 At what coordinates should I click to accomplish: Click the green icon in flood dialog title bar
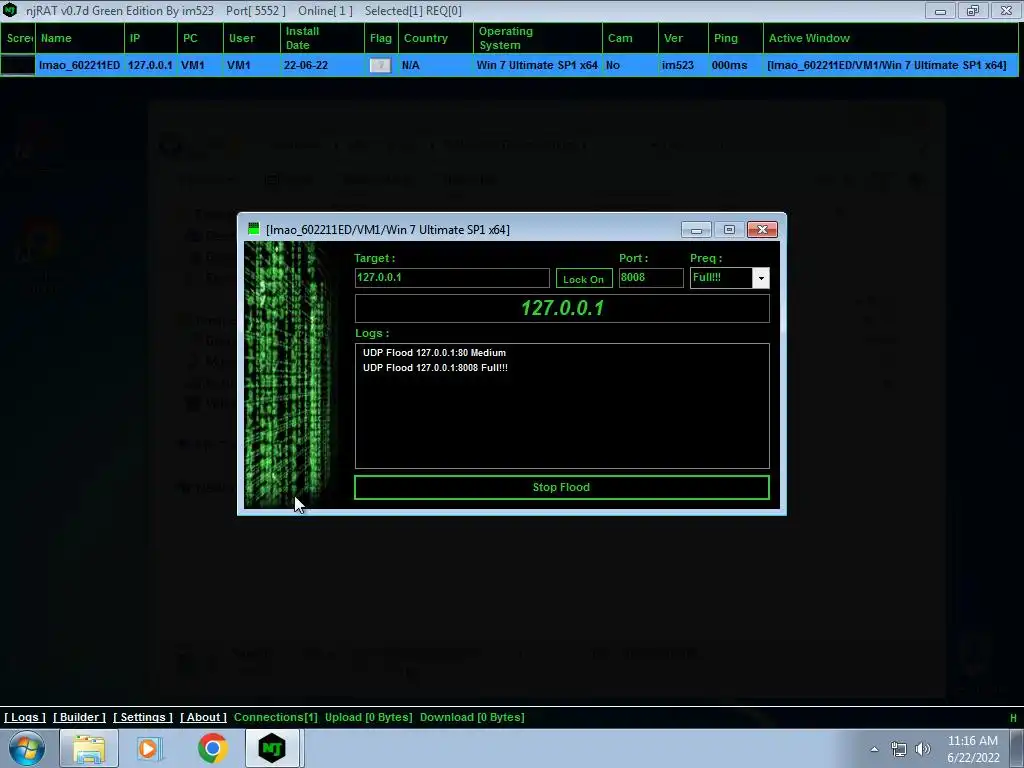253,229
